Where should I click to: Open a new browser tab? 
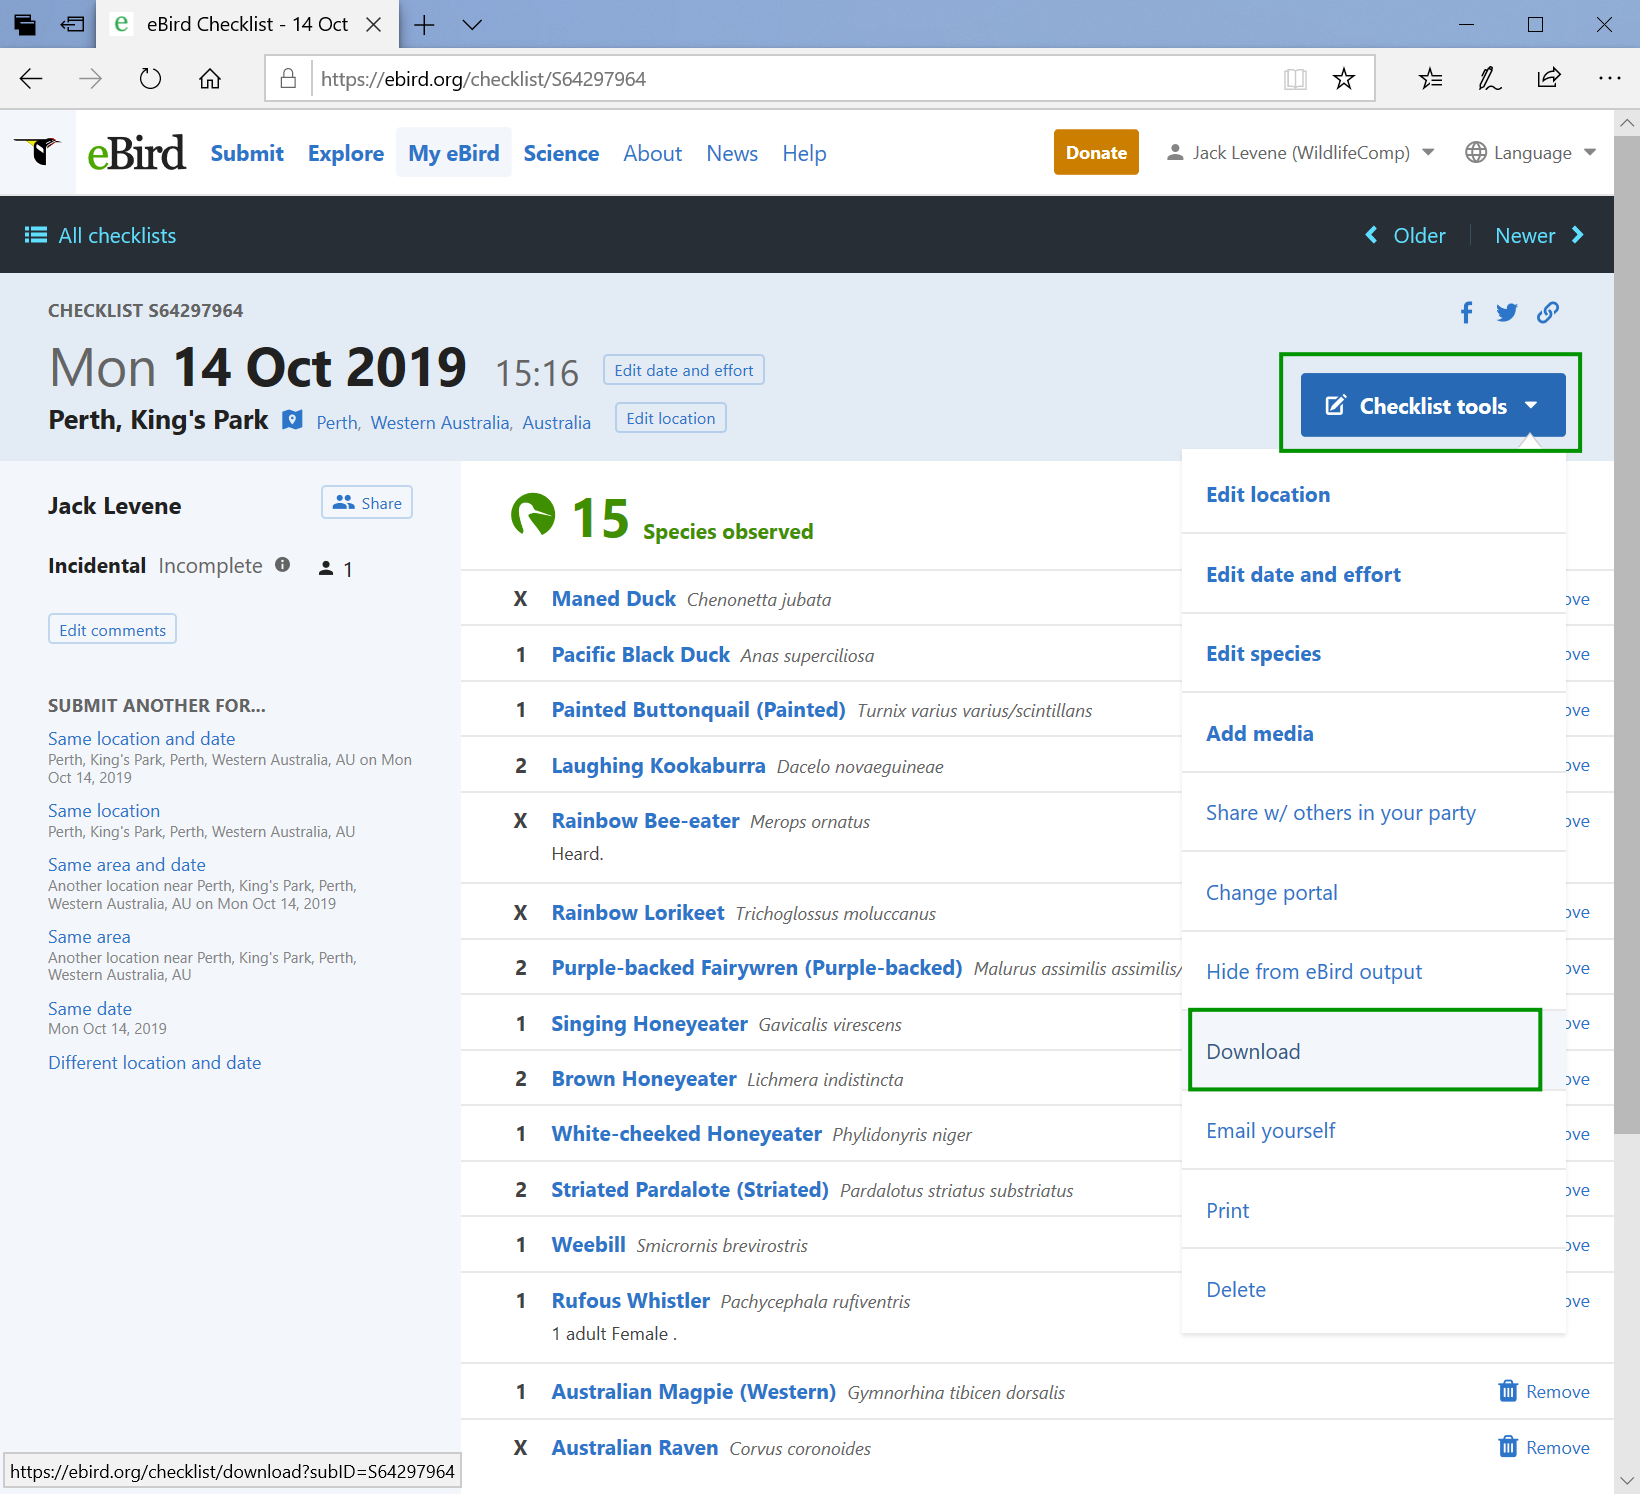point(424,24)
